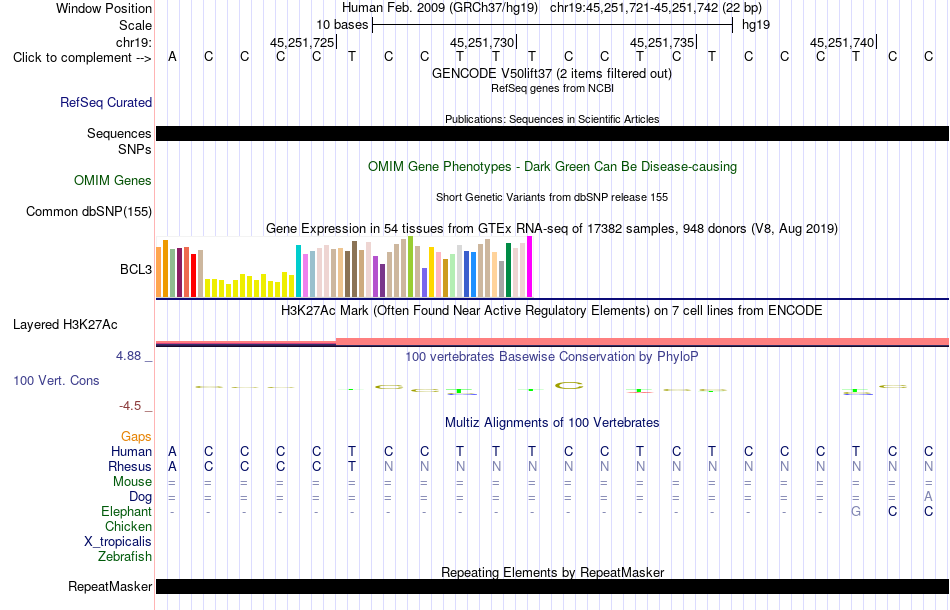Click the first base A in sequence row

(173, 56)
